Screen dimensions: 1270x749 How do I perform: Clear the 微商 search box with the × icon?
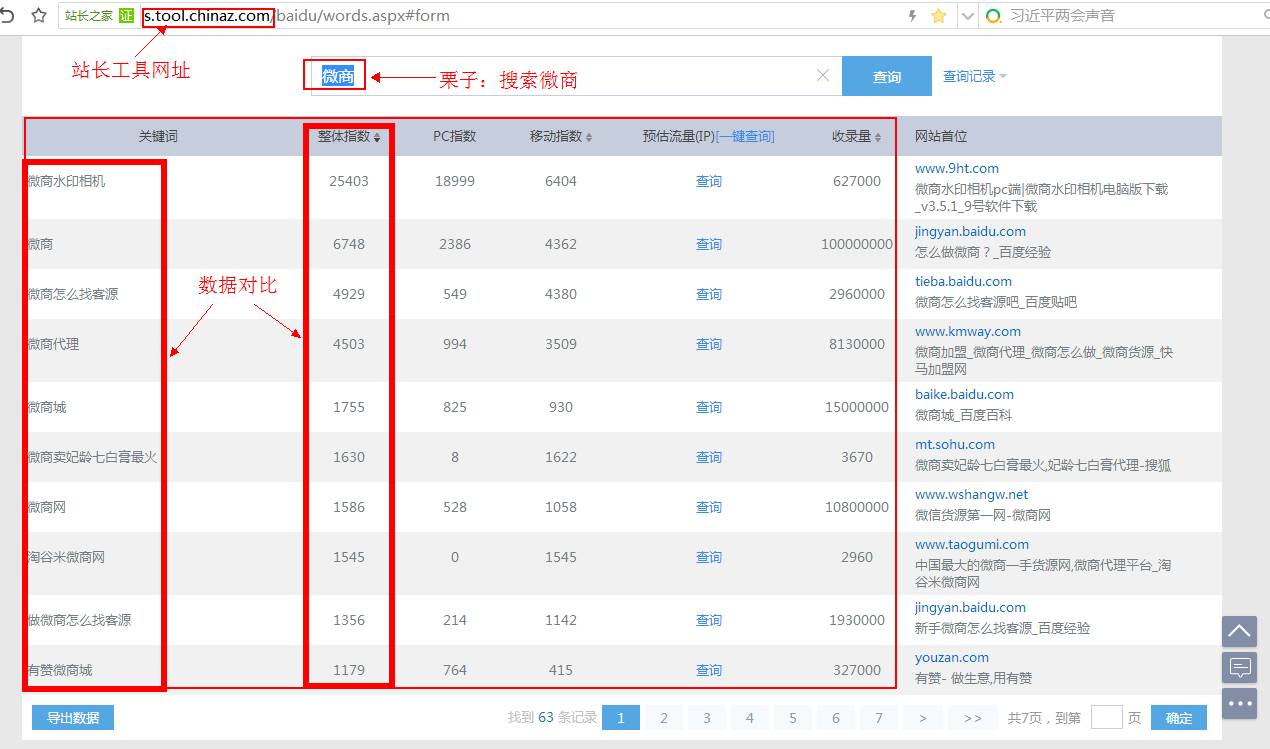(x=822, y=75)
